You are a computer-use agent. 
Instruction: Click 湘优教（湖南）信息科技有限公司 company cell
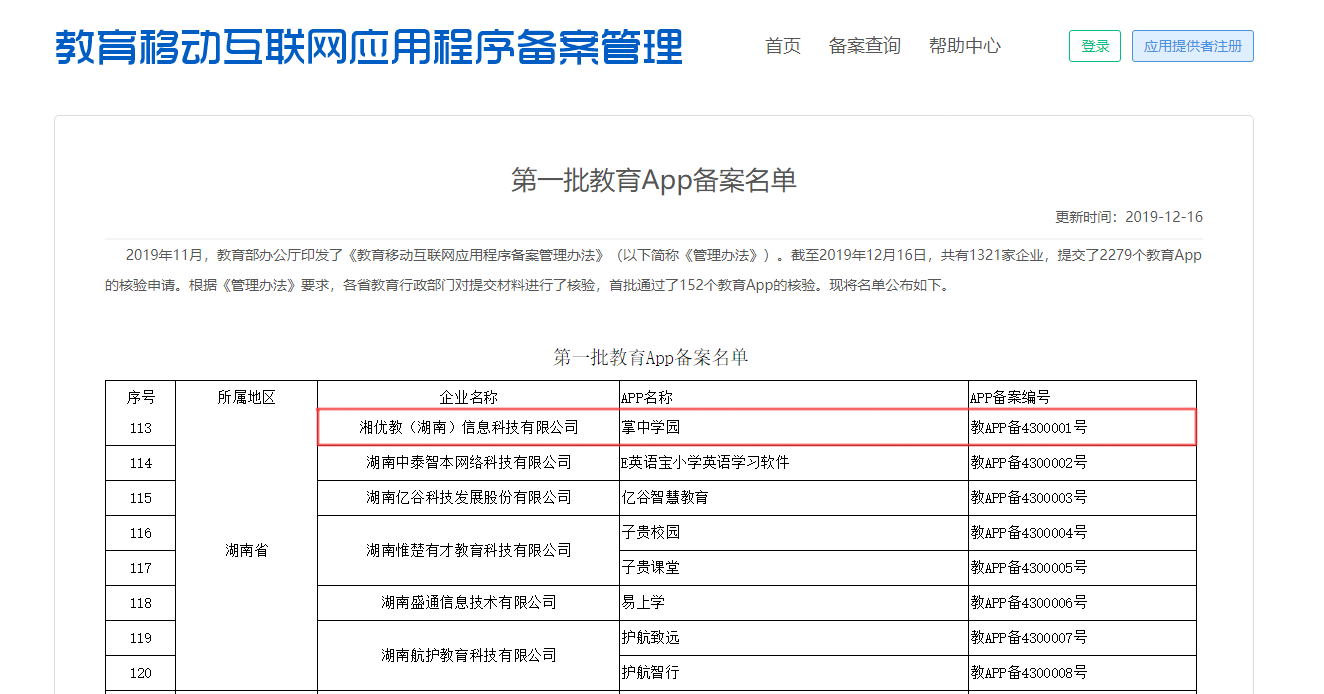tap(468, 427)
